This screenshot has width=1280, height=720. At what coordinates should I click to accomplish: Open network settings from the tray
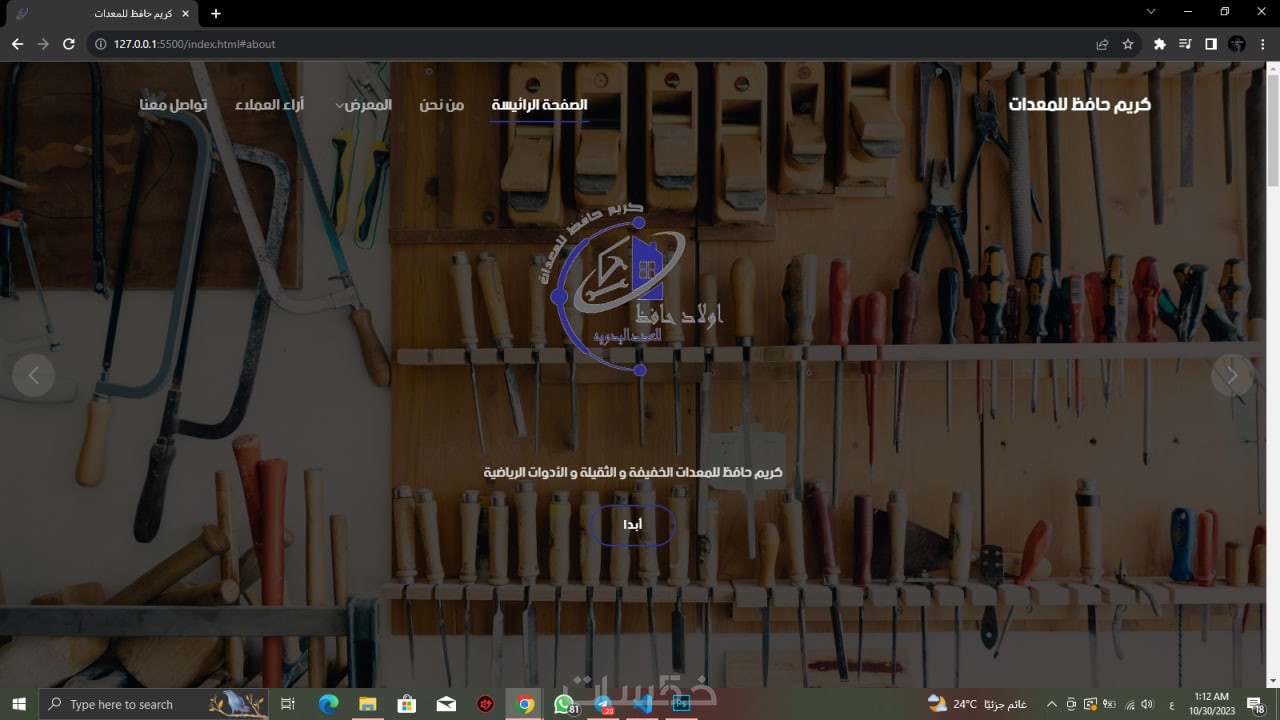(1129, 704)
